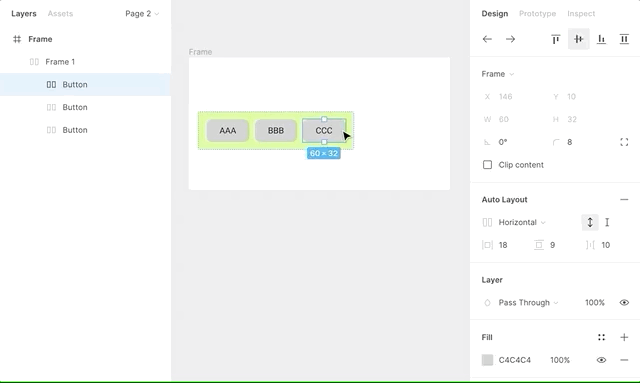Click the CCC button on canvas
Screen dimensions: 640x383
tap(324, 131)
